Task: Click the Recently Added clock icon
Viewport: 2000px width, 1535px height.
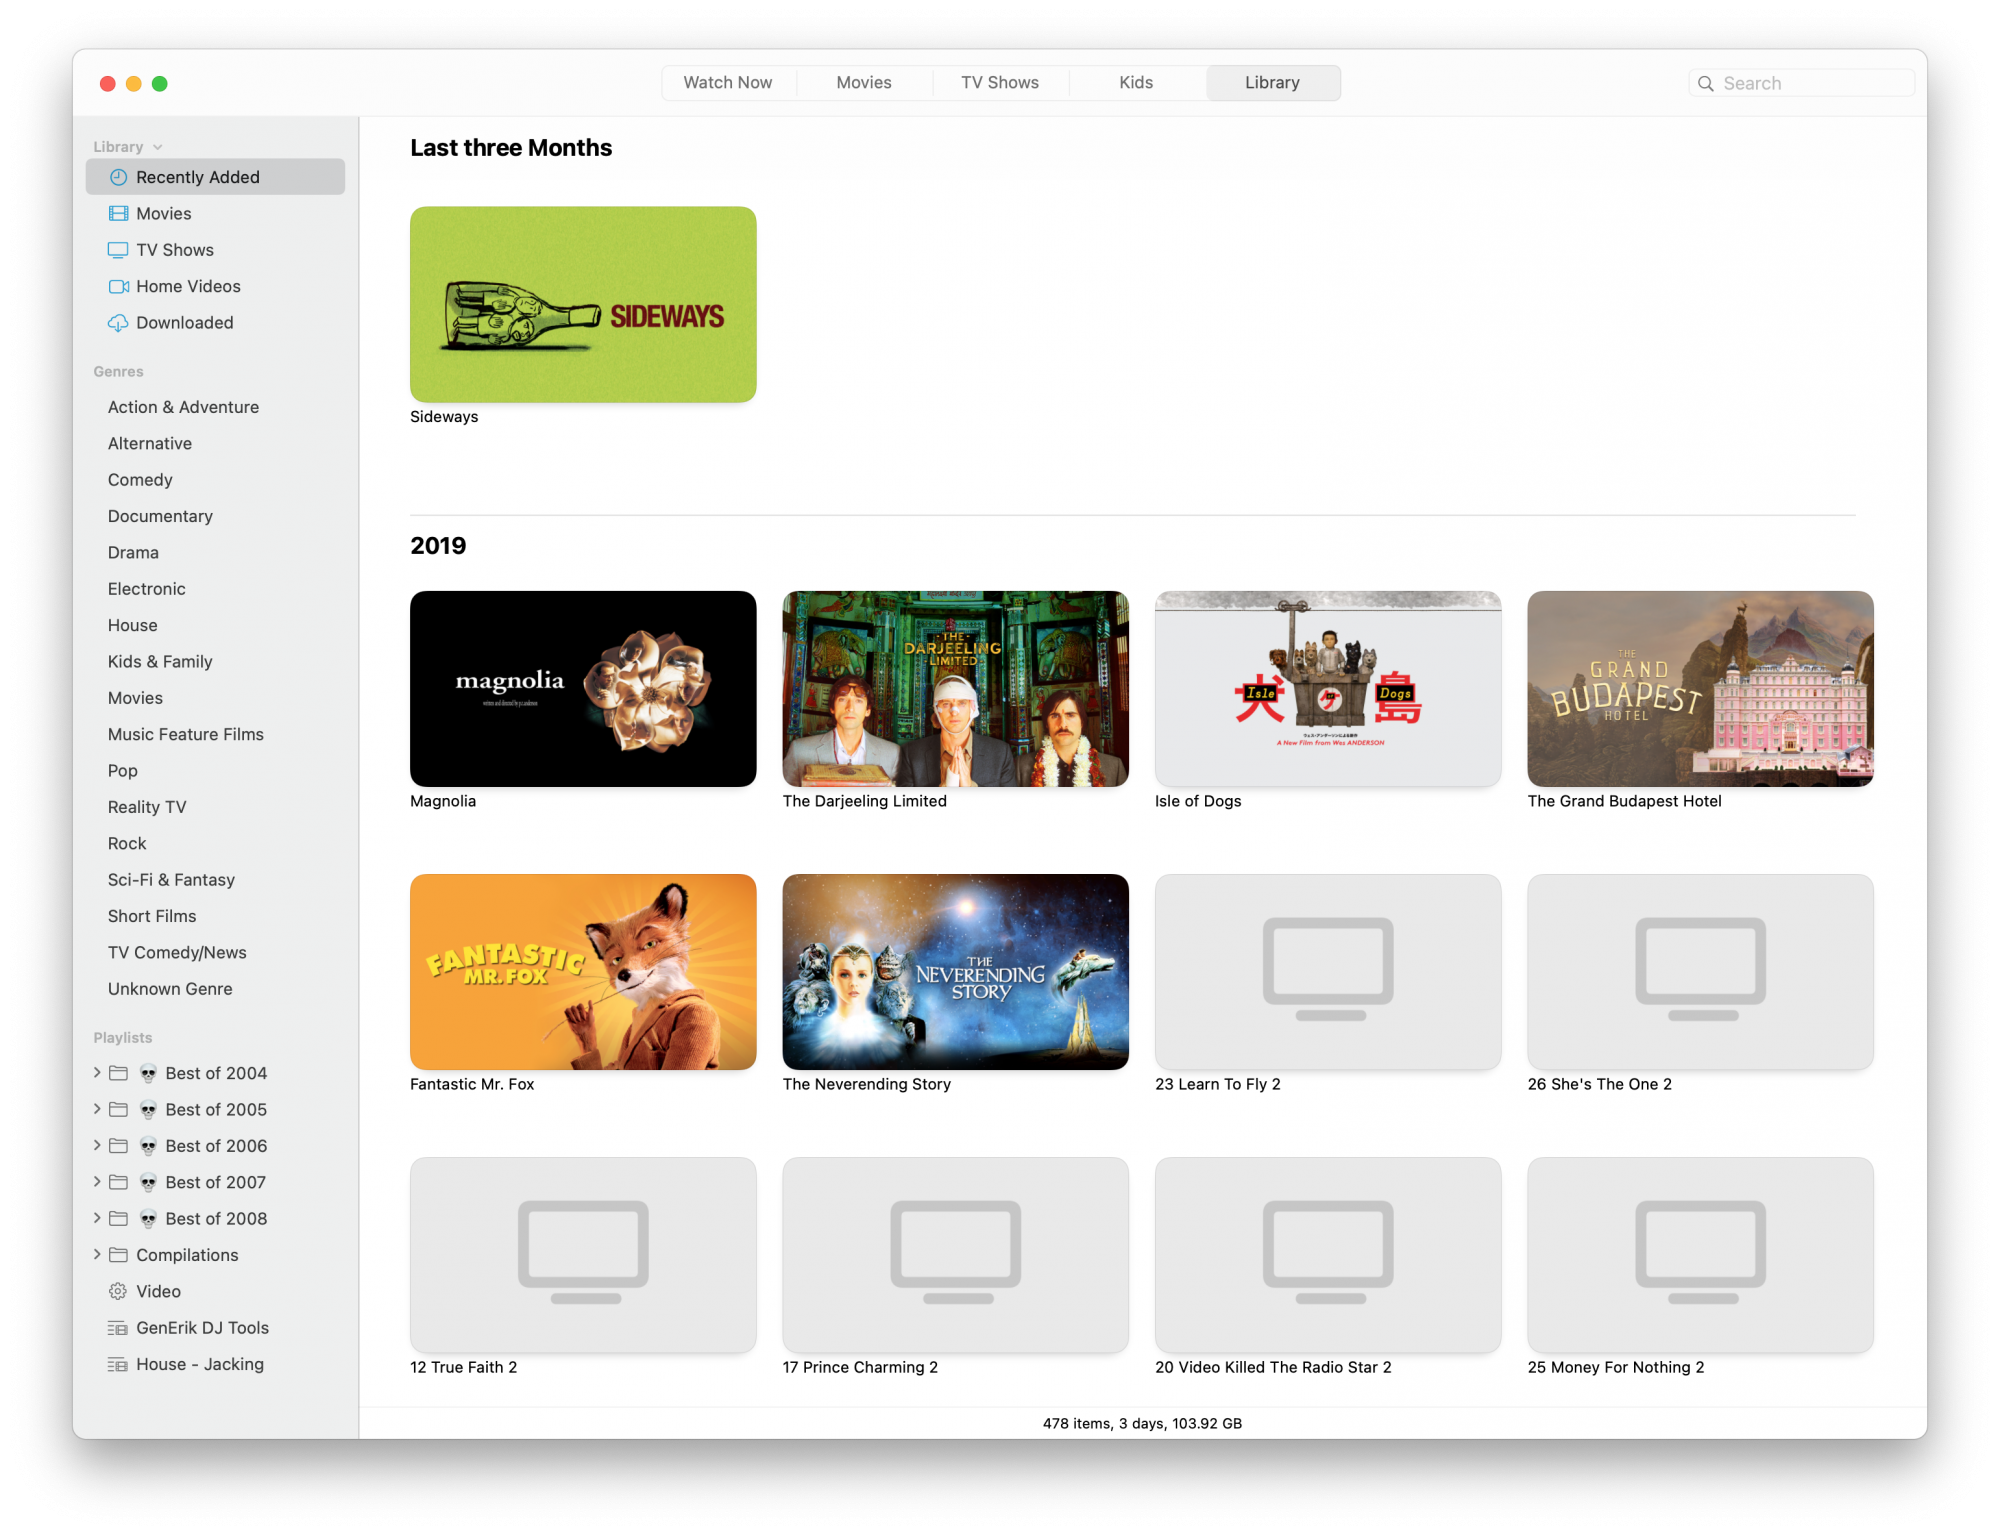Action: (118, 177)
